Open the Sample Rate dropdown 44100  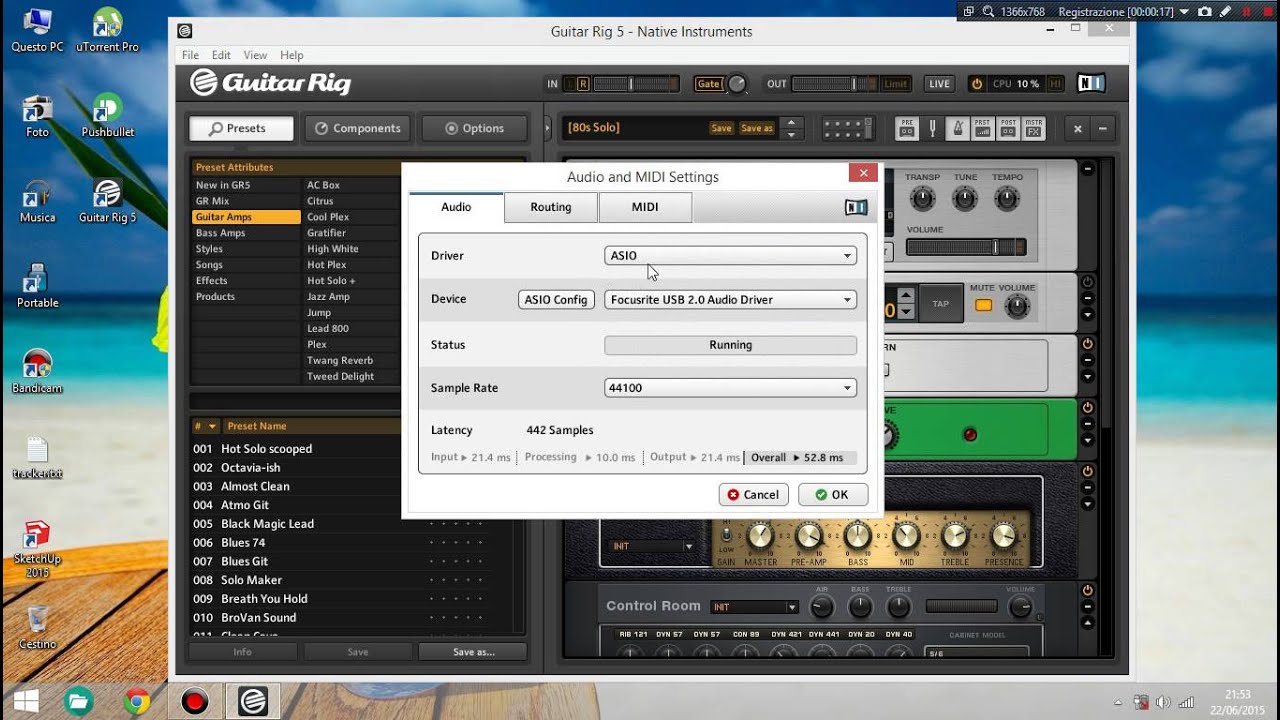pyautogui.click(x=730, y=388)
